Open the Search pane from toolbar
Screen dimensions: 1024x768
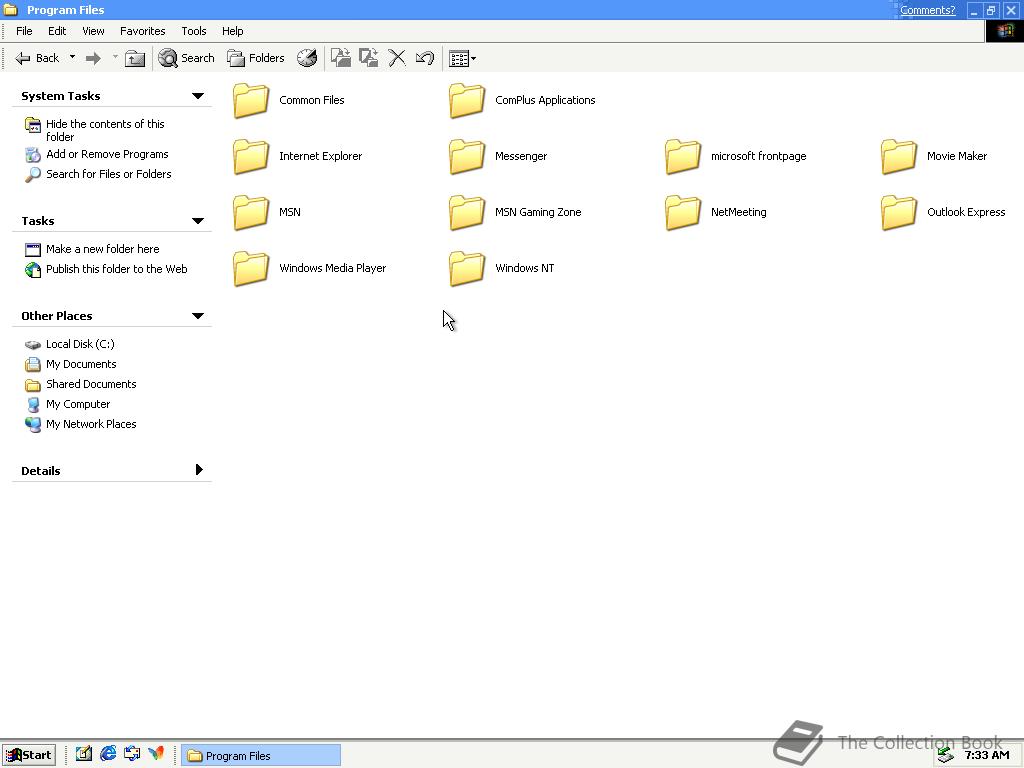[x=187, y=58]
